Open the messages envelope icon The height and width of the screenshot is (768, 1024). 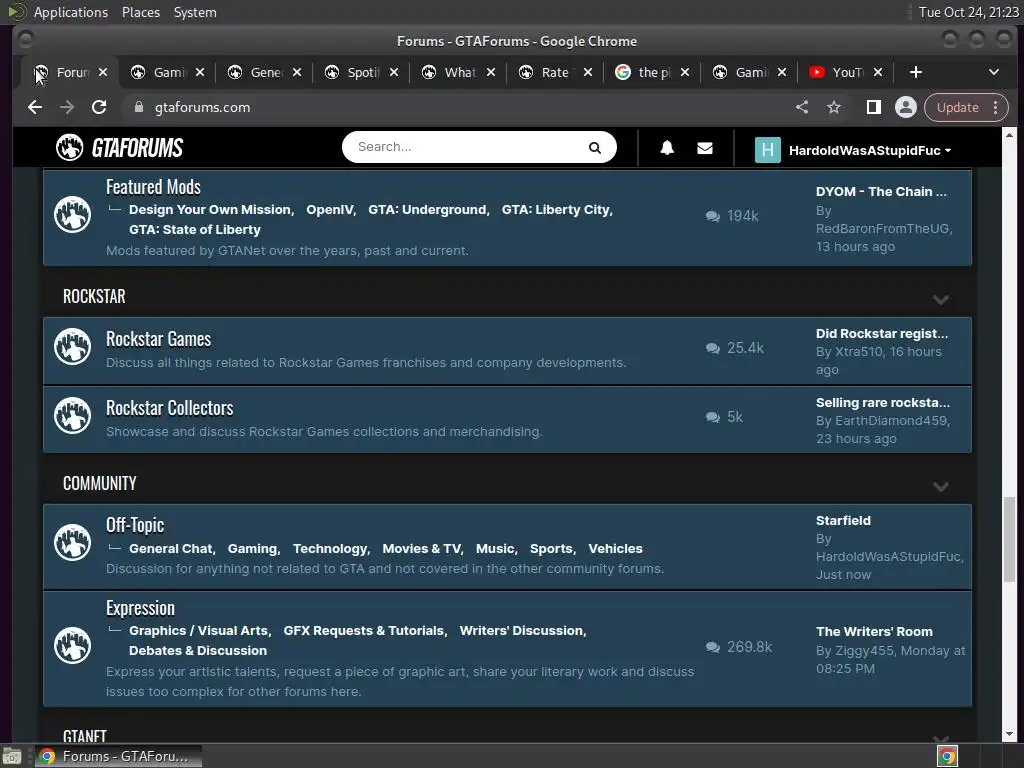[x=705, y=148]
